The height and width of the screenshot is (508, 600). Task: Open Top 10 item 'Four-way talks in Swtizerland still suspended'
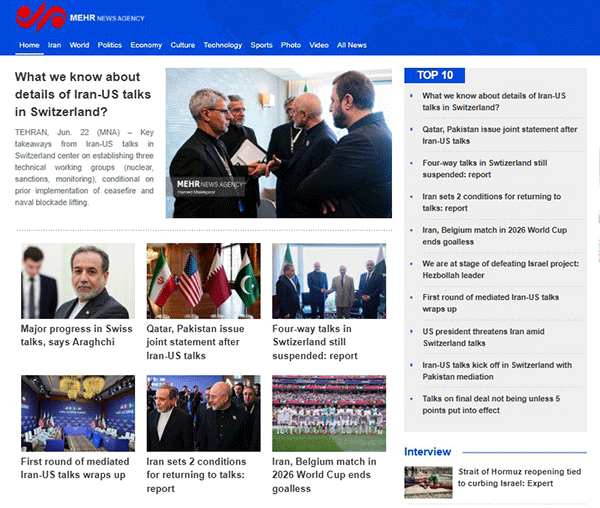point(485,169)
